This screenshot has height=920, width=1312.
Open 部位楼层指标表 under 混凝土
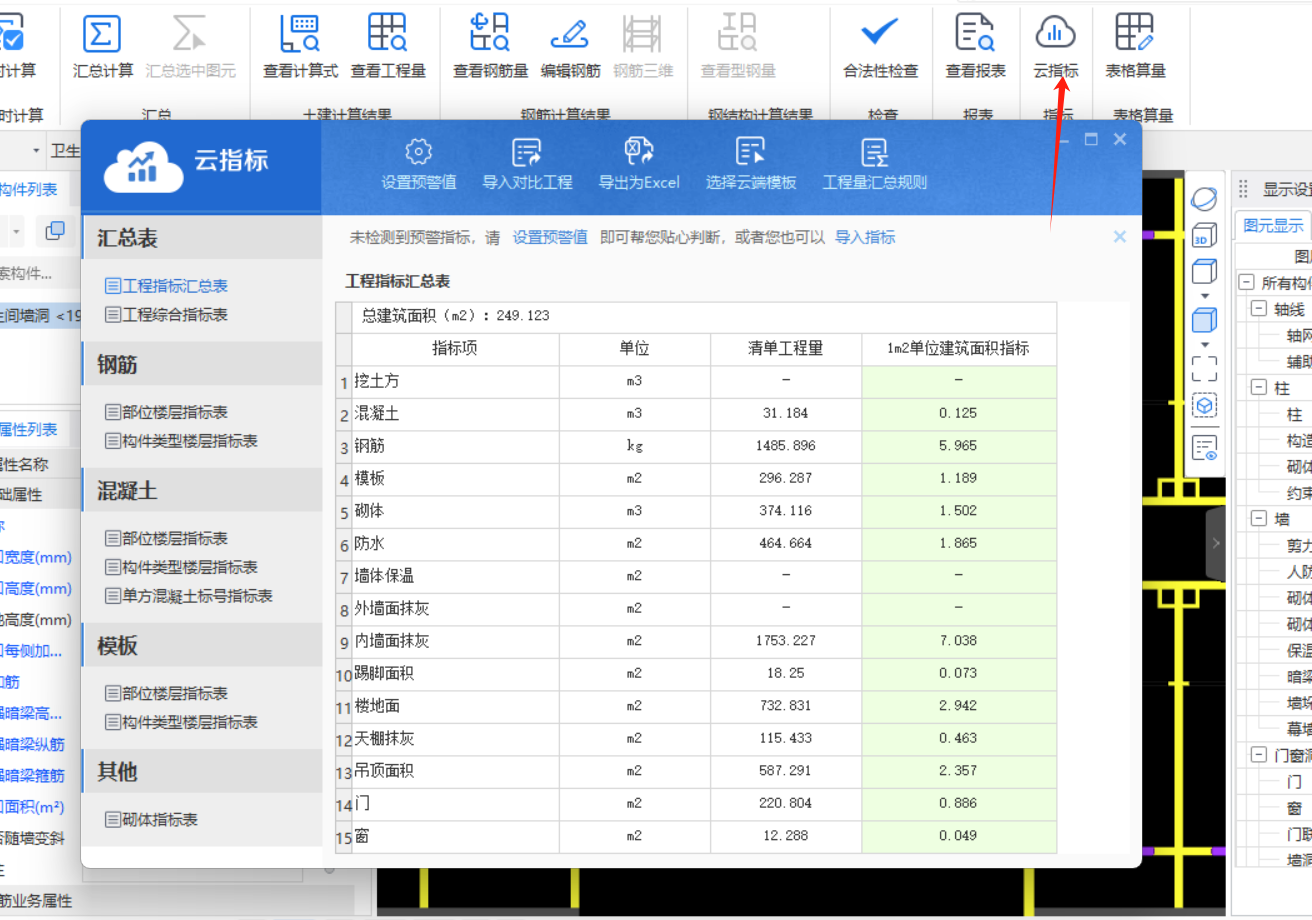(166, 538)
